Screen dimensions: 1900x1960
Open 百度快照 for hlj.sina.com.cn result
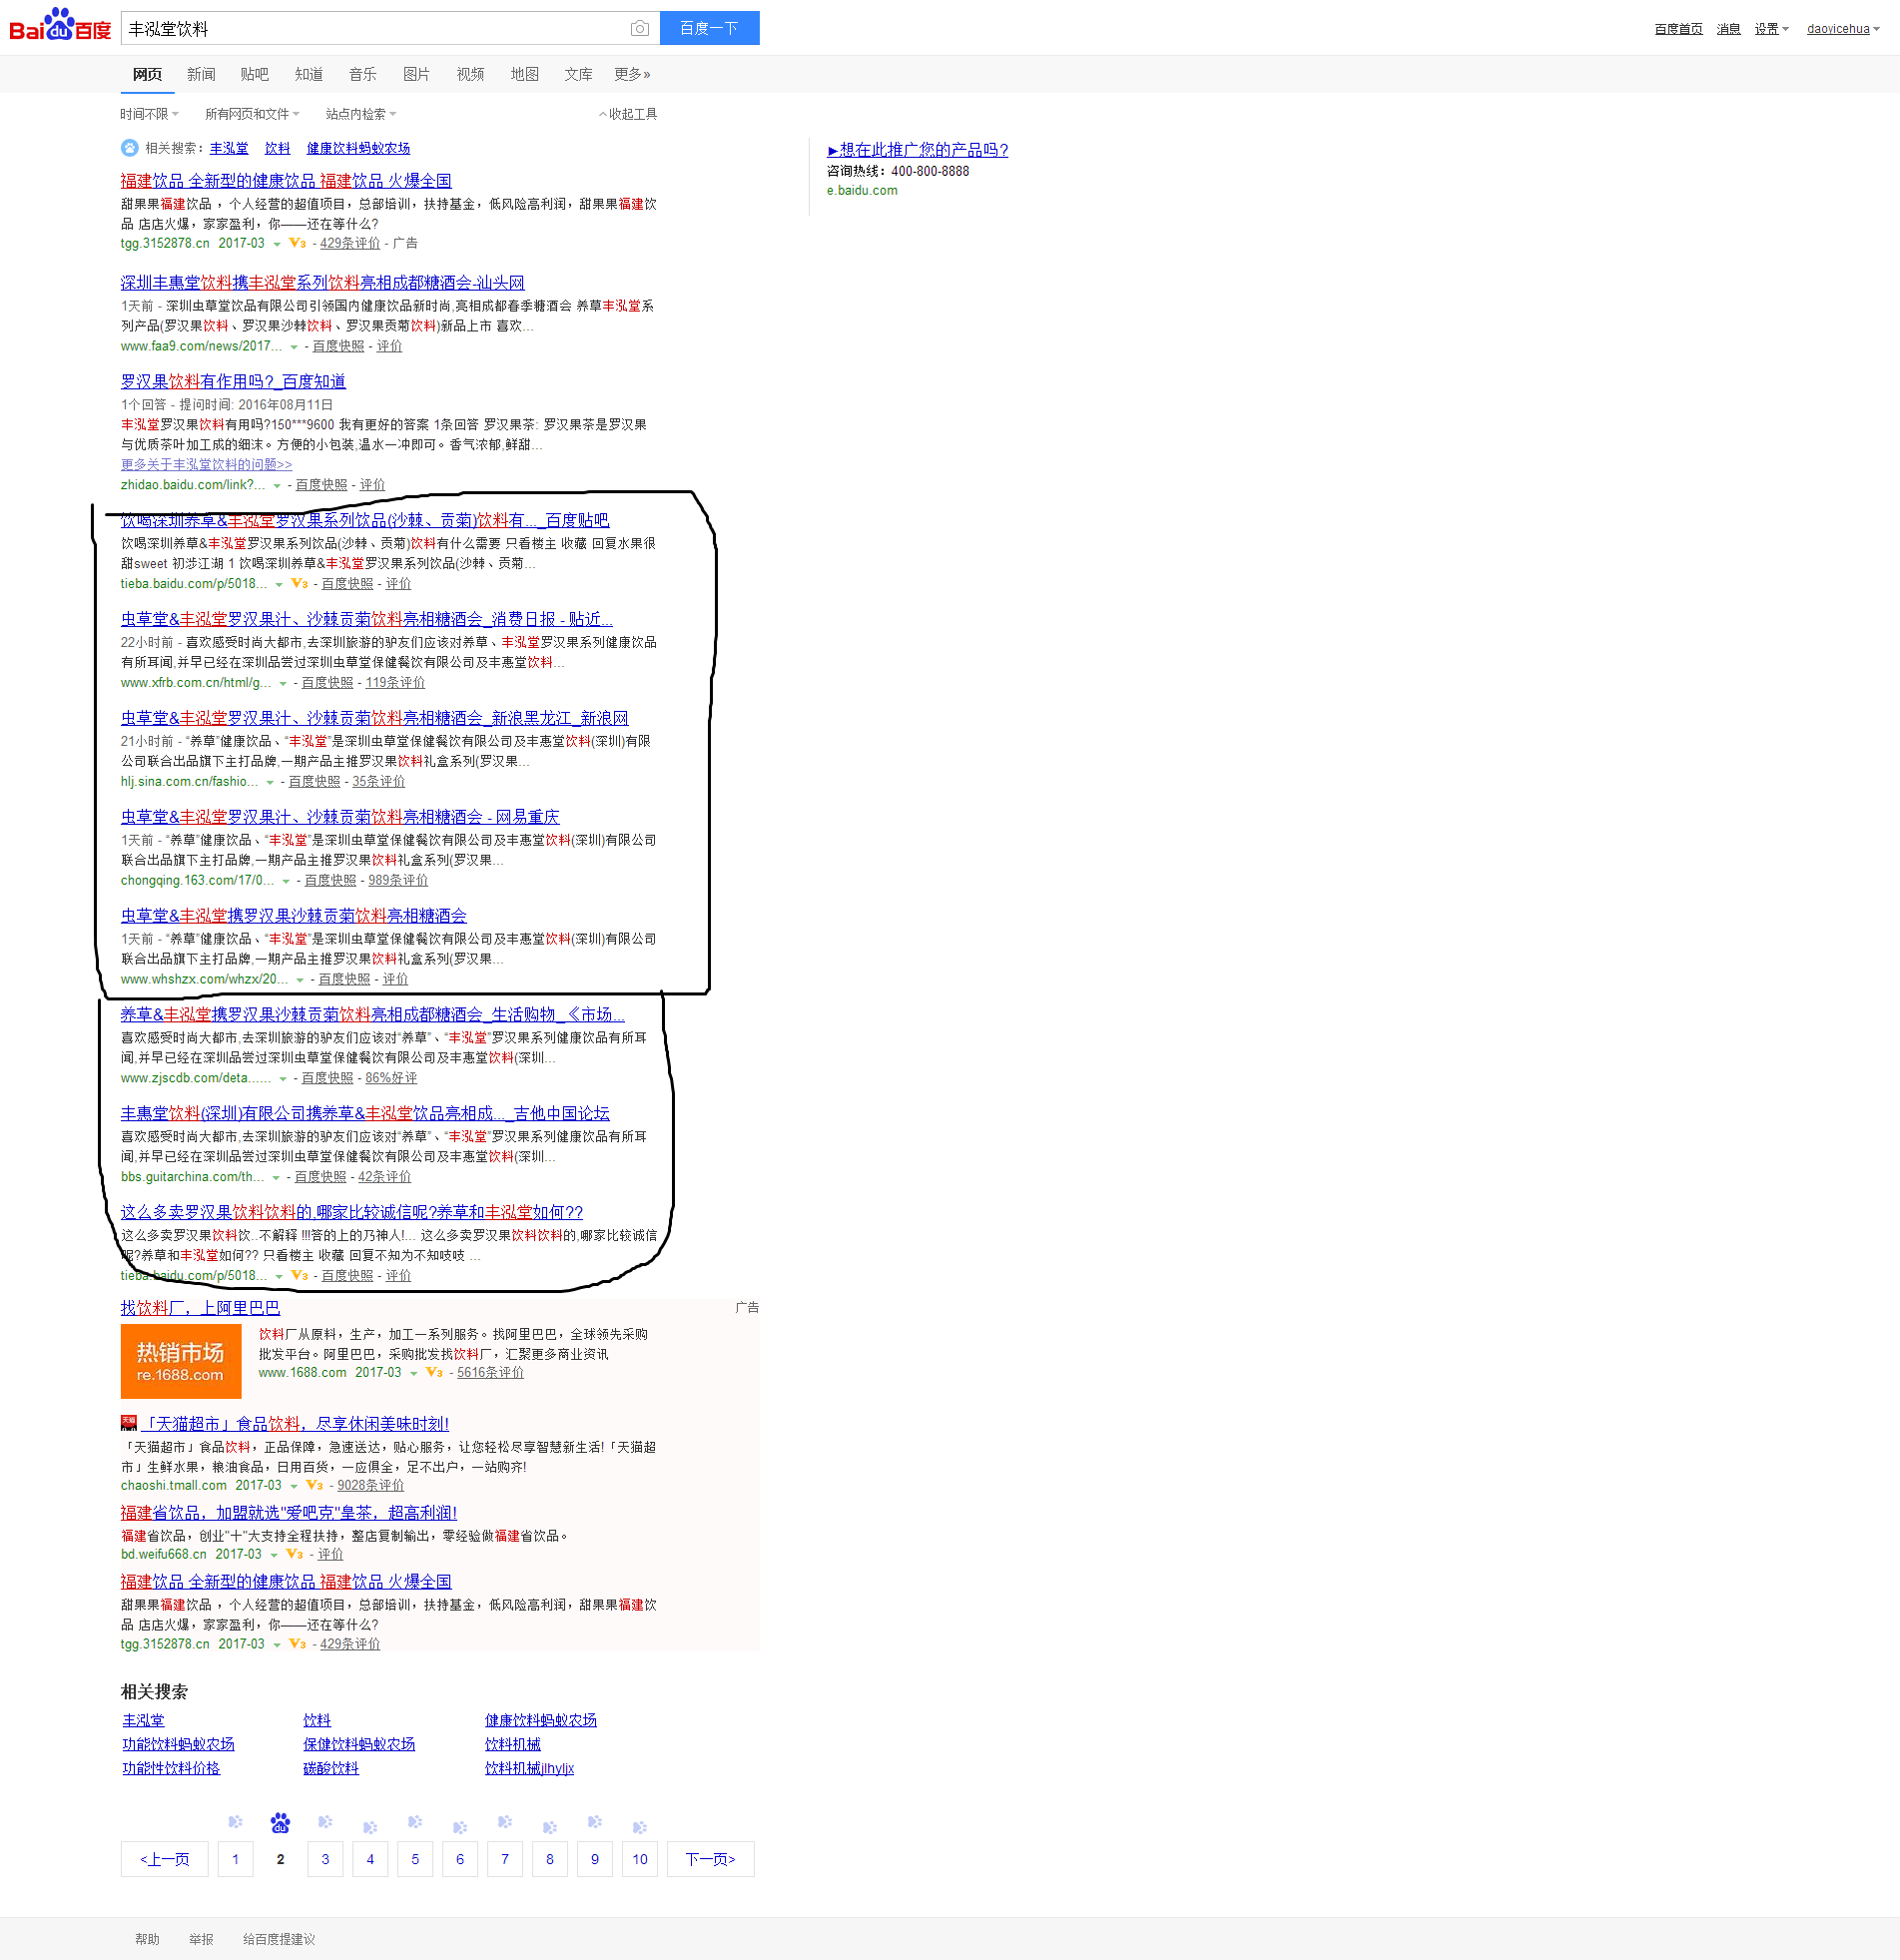[x=315, y=782]
